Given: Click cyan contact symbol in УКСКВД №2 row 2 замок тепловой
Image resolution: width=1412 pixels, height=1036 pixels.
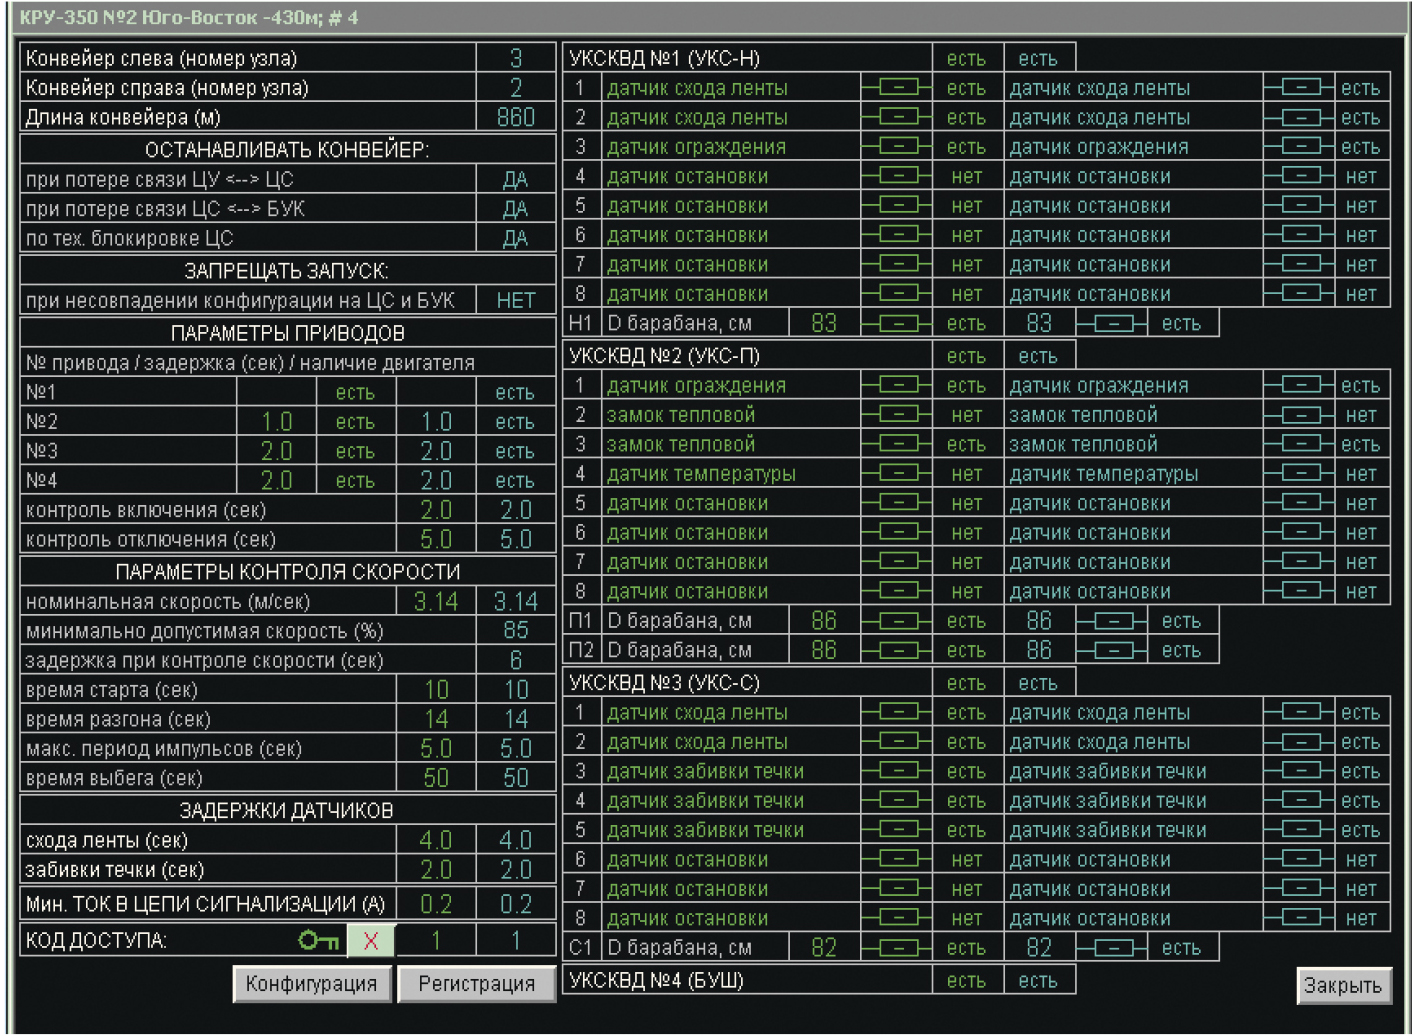Looking at the screenshot, I should coord(1299,415).
